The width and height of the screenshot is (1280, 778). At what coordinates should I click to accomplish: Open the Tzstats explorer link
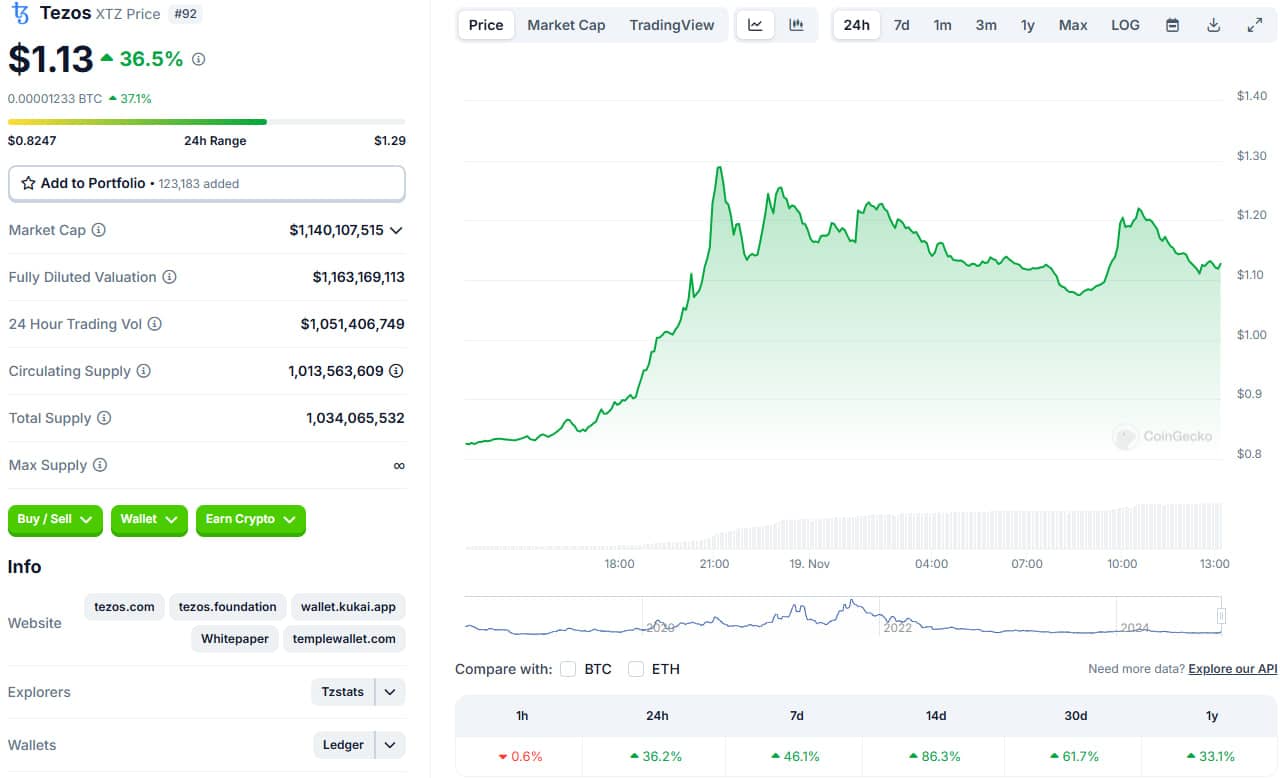pos(343,692)
